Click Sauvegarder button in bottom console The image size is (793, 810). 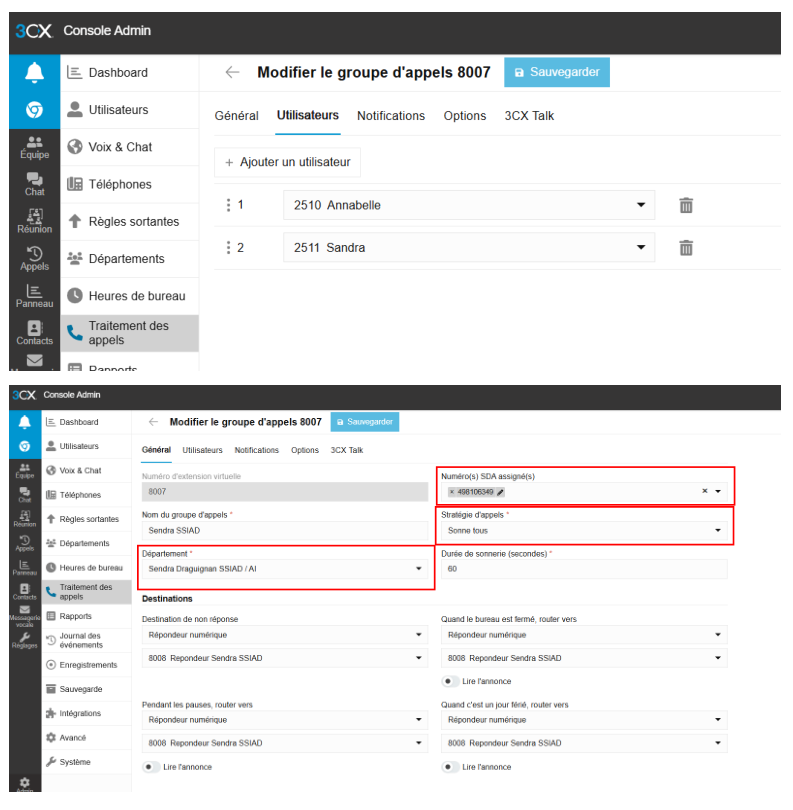(x=365, y=422)
